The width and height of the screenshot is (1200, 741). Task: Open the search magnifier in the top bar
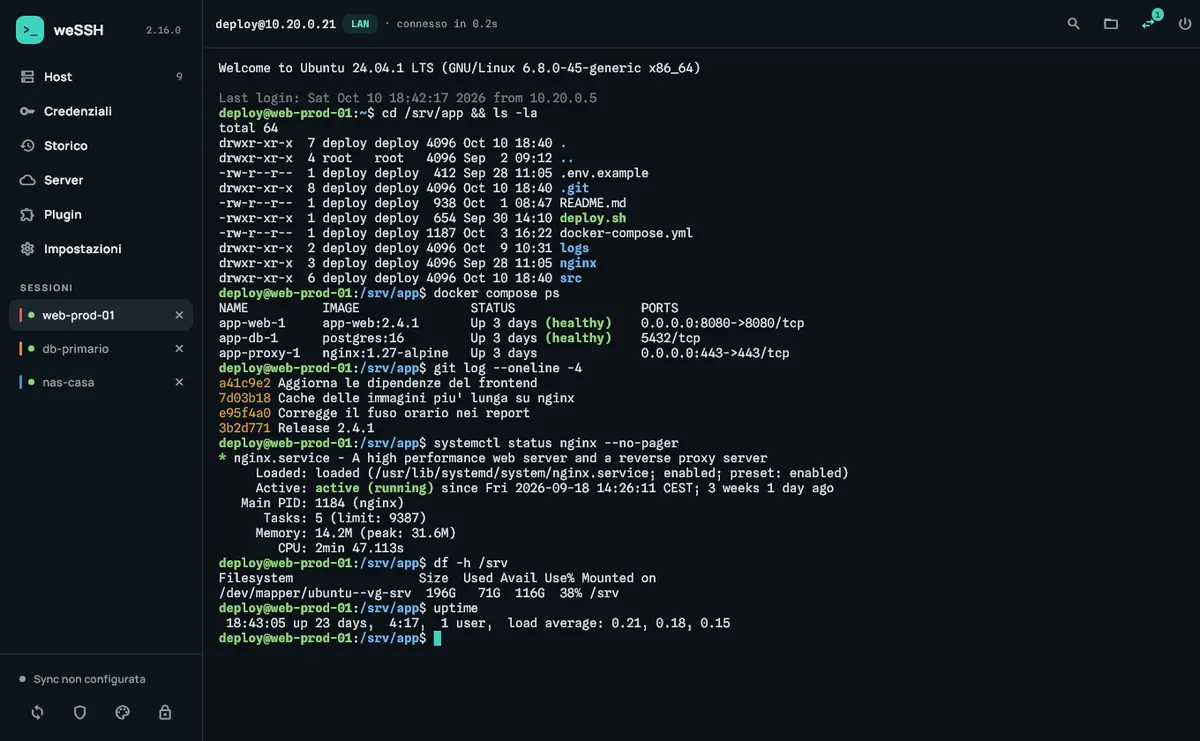pos(1073,23)
